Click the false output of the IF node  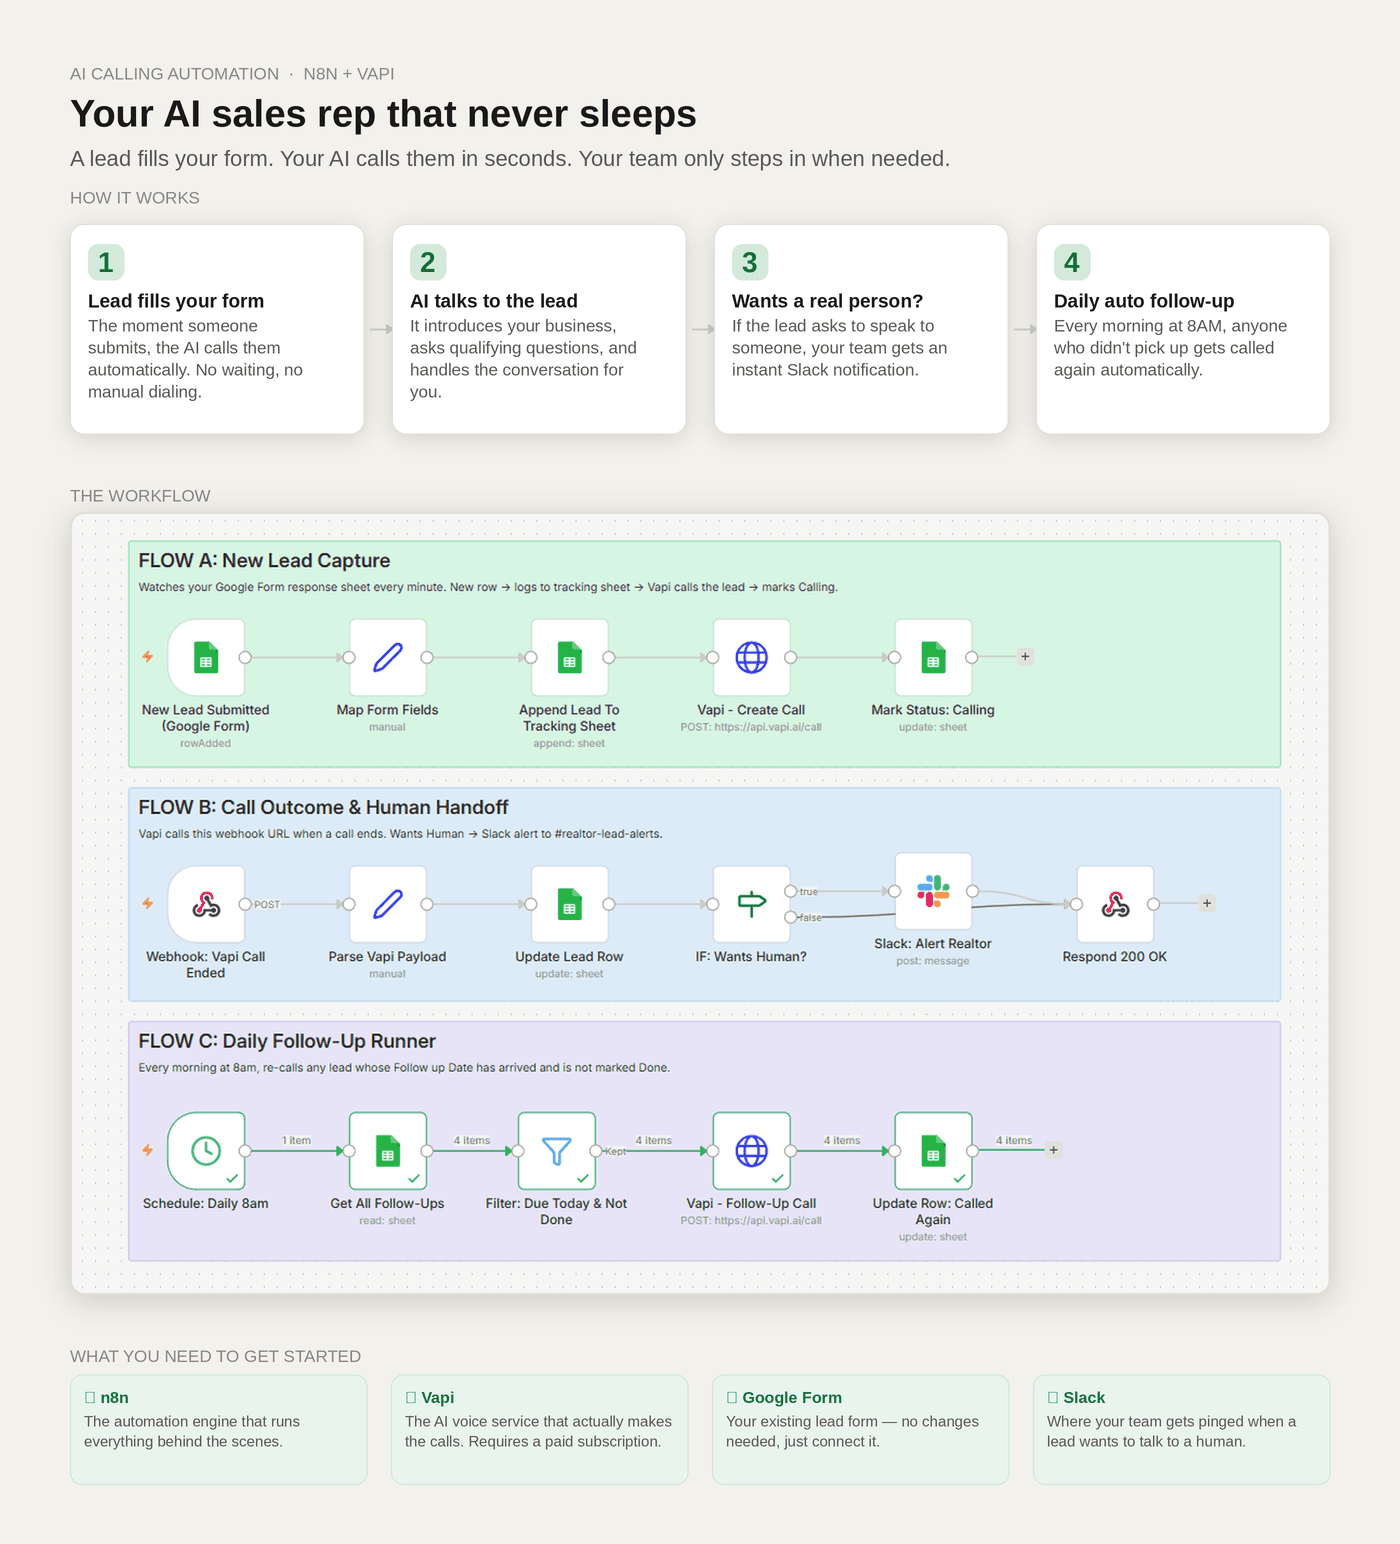791,917
